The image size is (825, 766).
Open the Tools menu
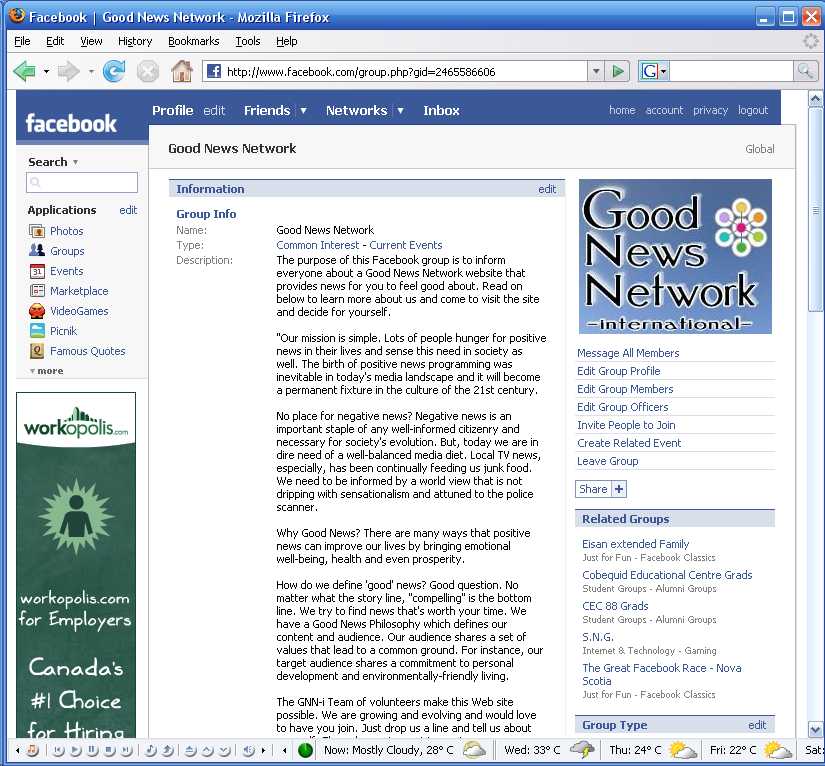[x=247, y=41]
